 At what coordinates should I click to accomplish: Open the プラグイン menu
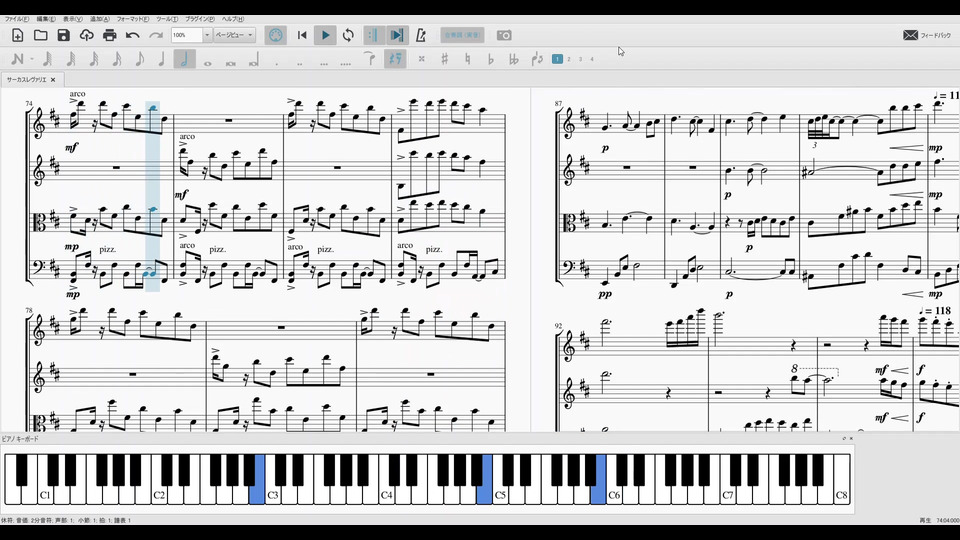click(x=200, y=19)
